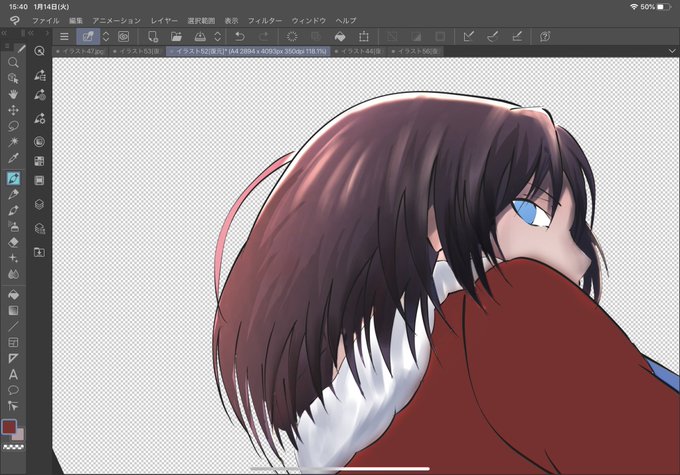
Task: Select the Auto select magic wand tool
Action: (x=13, y=142)
